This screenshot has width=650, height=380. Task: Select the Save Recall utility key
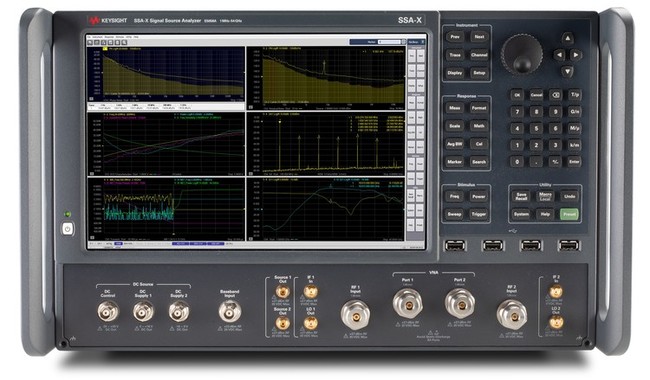click(521, 196)
